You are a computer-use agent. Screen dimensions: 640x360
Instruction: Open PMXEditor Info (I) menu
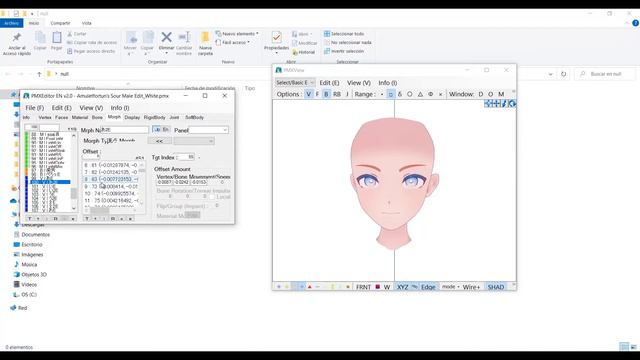[x=120, y=108]
